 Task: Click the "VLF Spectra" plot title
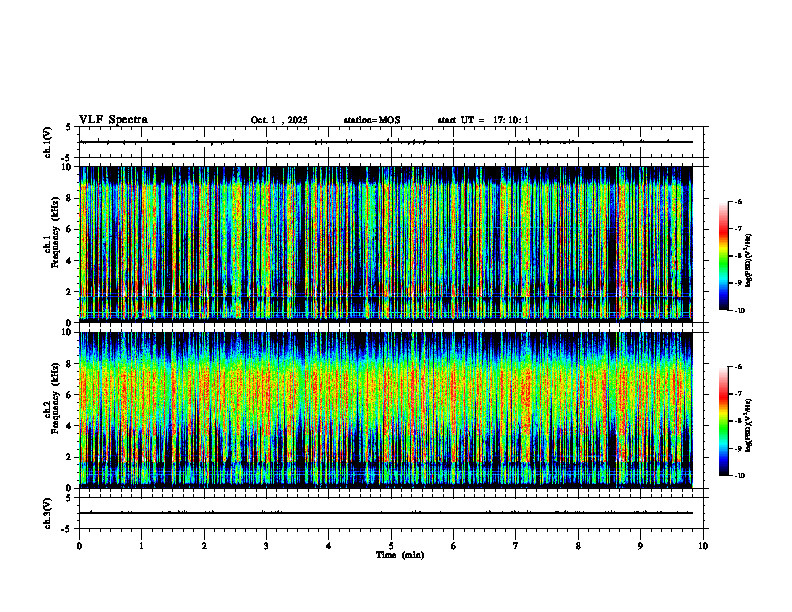coord(113,120)
